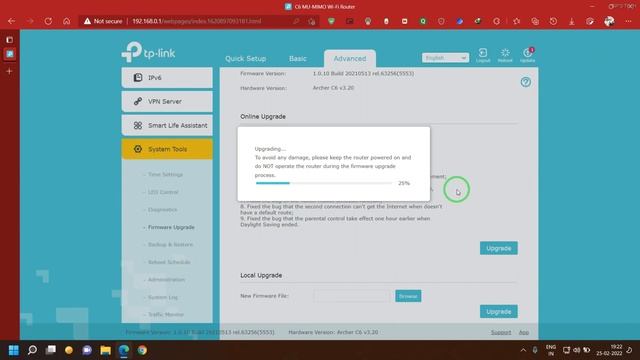640x360 pixels.
Task: Open Administration submenu item
Action: tap(166, 280)
